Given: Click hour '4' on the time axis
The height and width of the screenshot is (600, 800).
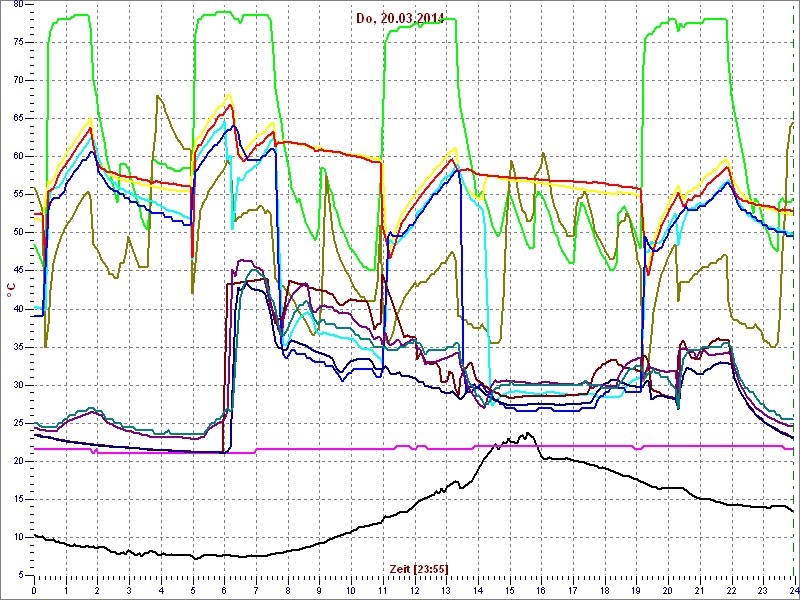Looking at the screenshot, I should [x=161, y=589].
